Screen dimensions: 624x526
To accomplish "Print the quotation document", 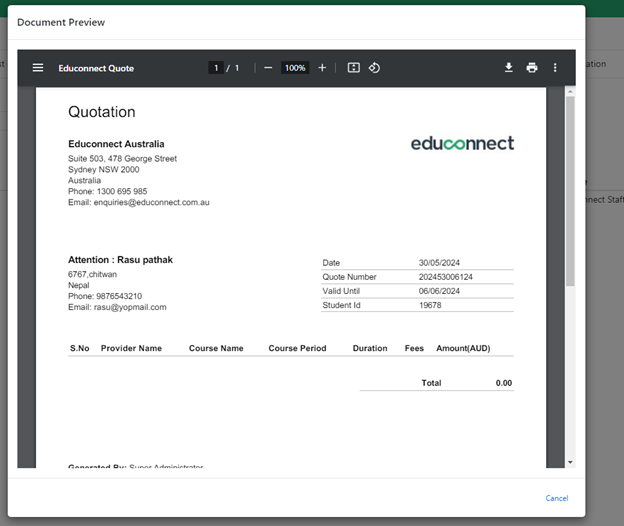I will (x=532, y=68).
